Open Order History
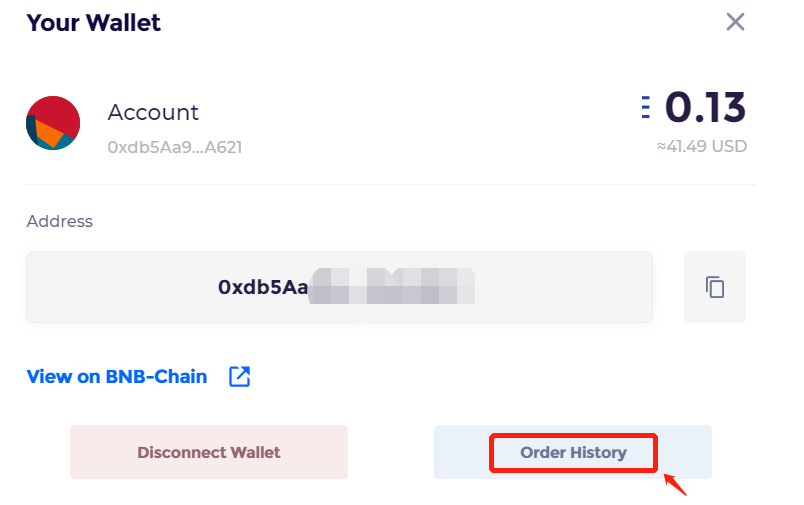Viewport: 804px width, 505px height. coord(573,452)
